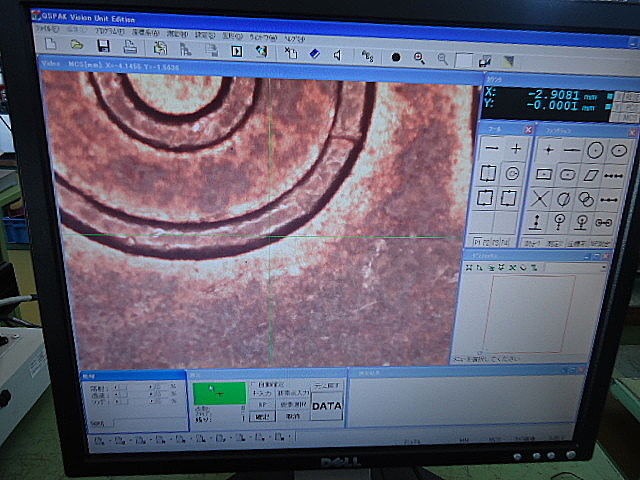
Task: Click the run program play icon
Action: [x=237, y=51]
